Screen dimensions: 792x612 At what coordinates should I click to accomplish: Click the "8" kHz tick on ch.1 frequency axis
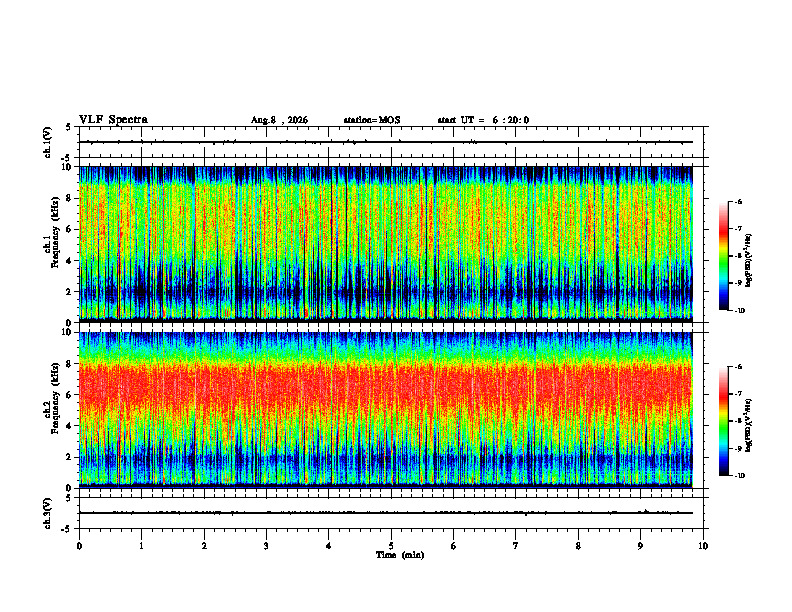(x=70, y=198)
